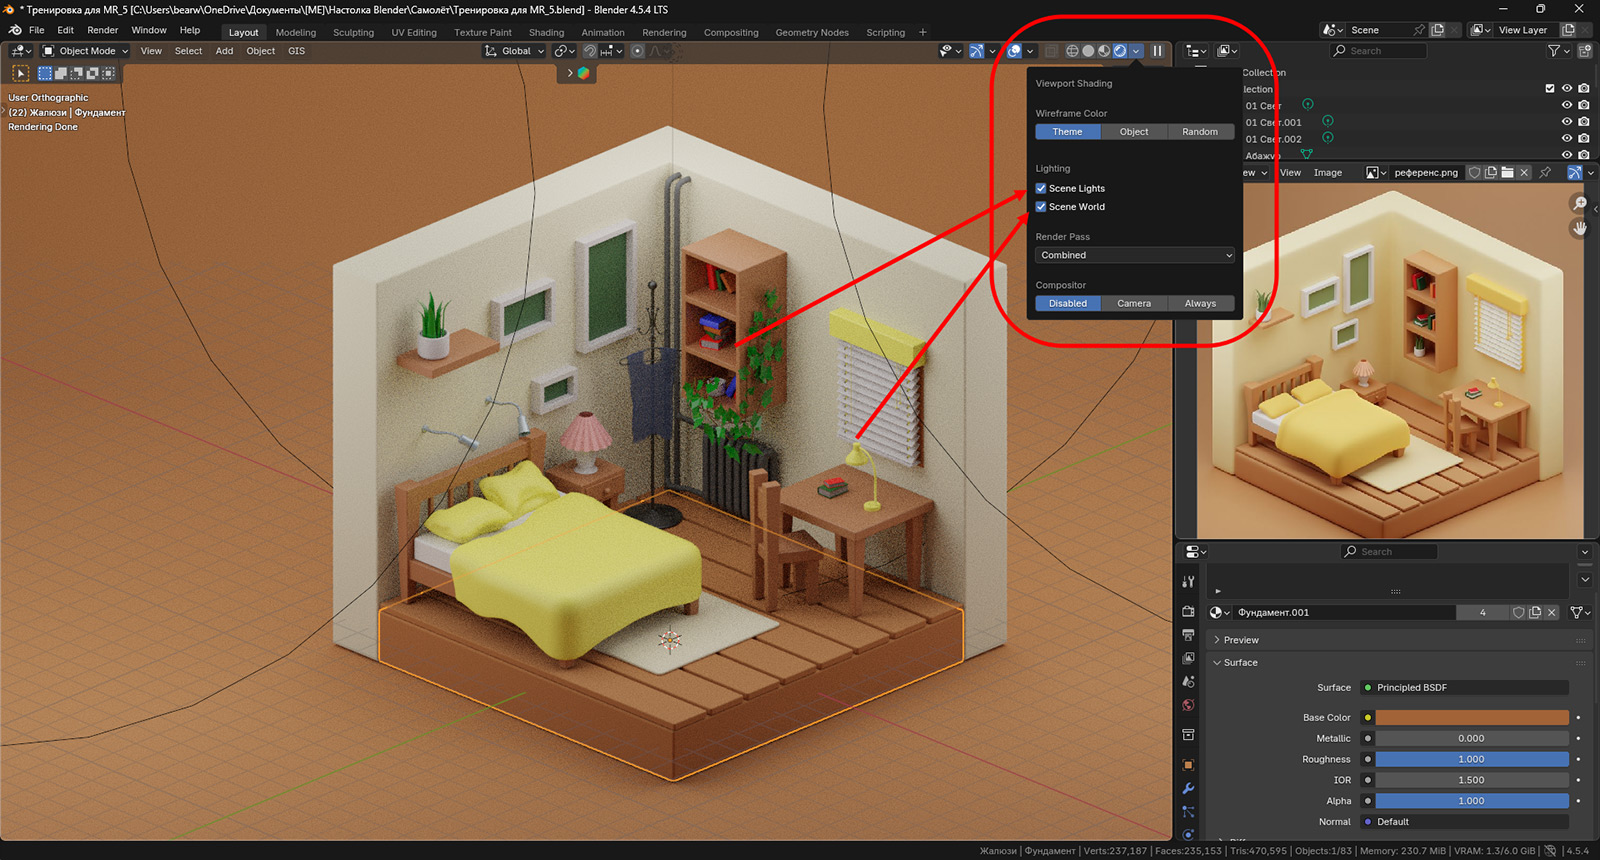Open the Render menu
Image resolution: width=1600 pixels, height=860 pixels.
(x=102, y=30)
